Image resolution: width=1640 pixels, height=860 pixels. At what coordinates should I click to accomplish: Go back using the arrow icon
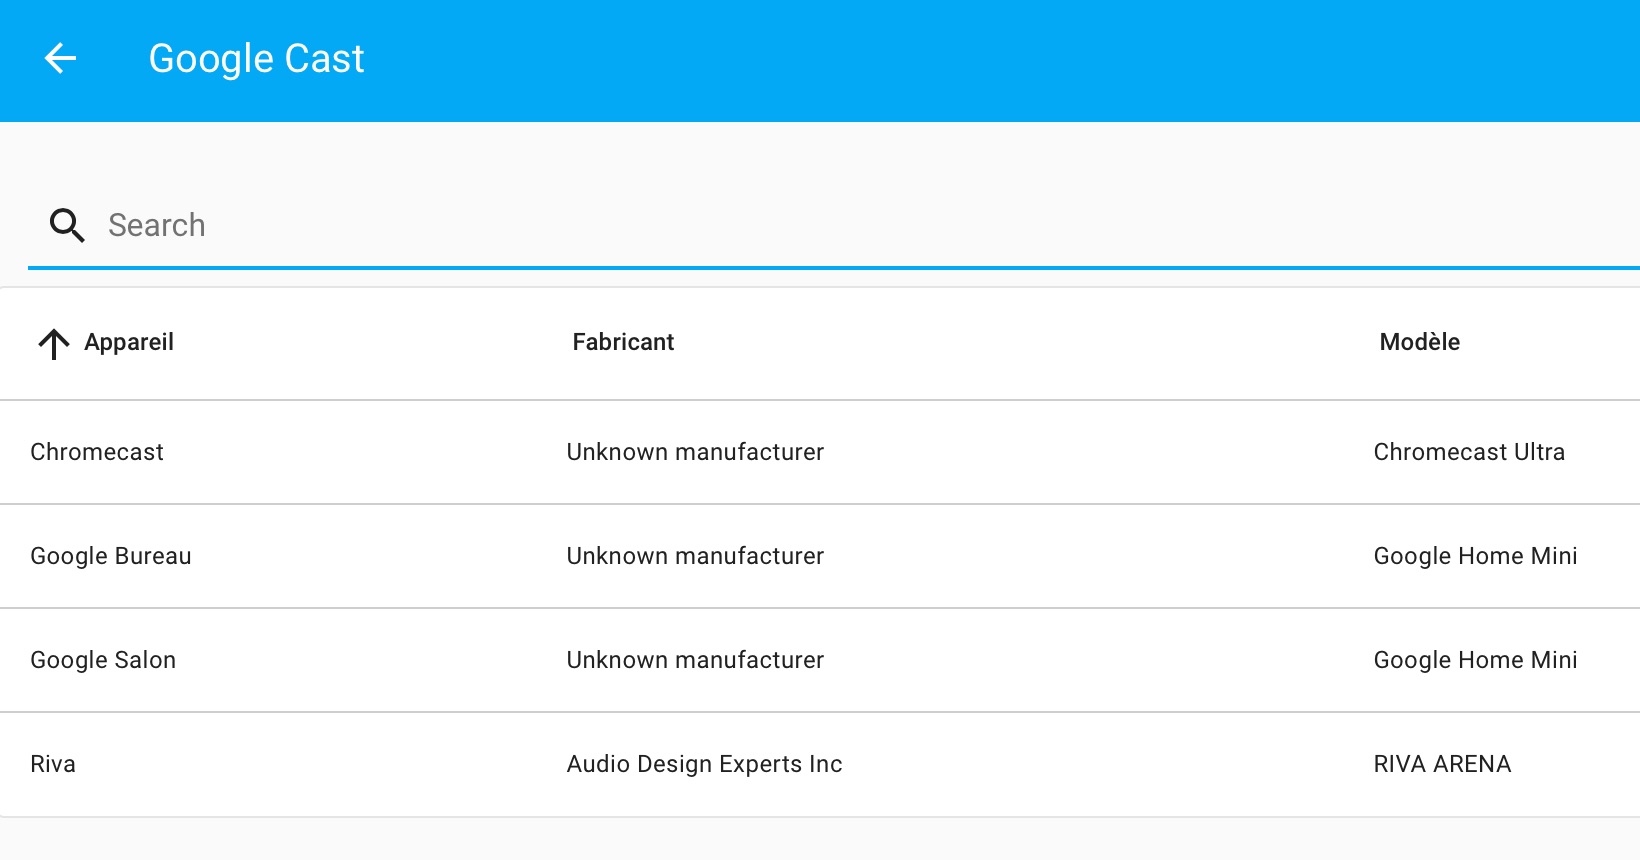pyautogui.click(x=60, y=59)
